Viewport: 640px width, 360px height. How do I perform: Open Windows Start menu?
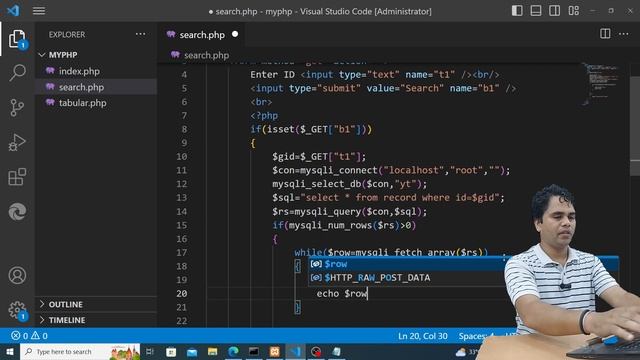tap(10, 351)
